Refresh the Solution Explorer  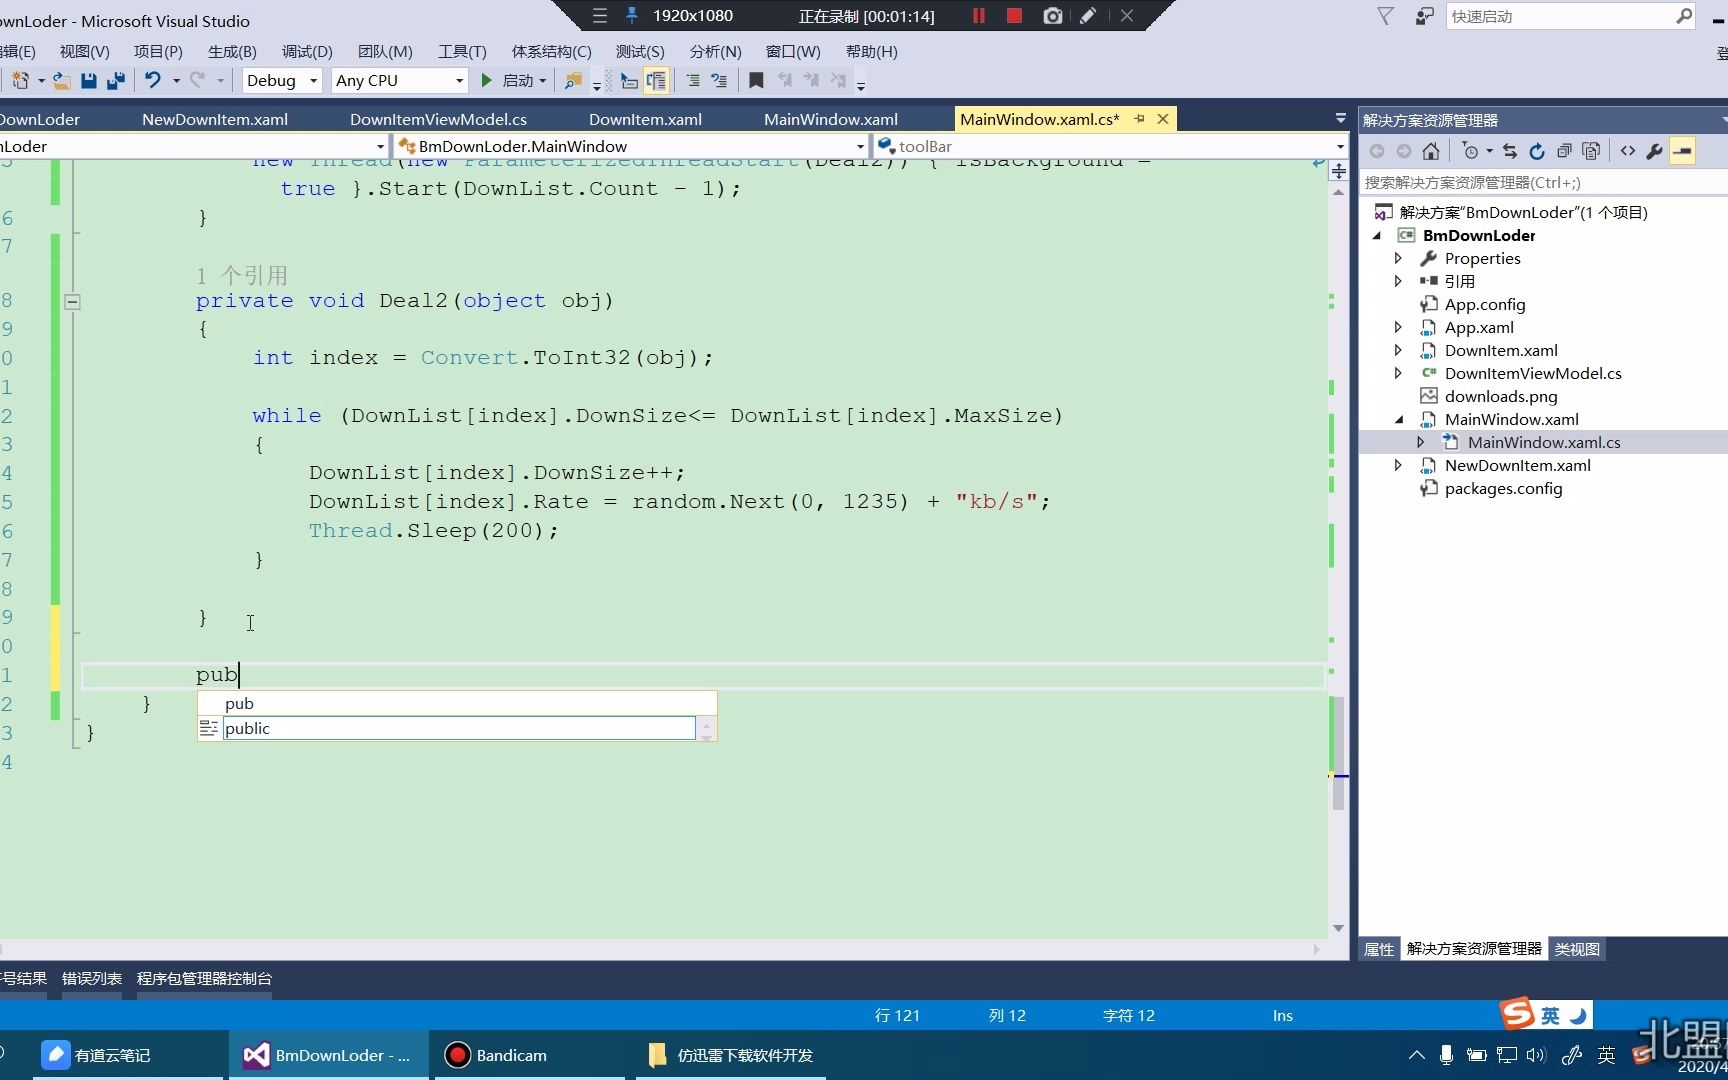pyautogui.click(x=1537, y=151)
